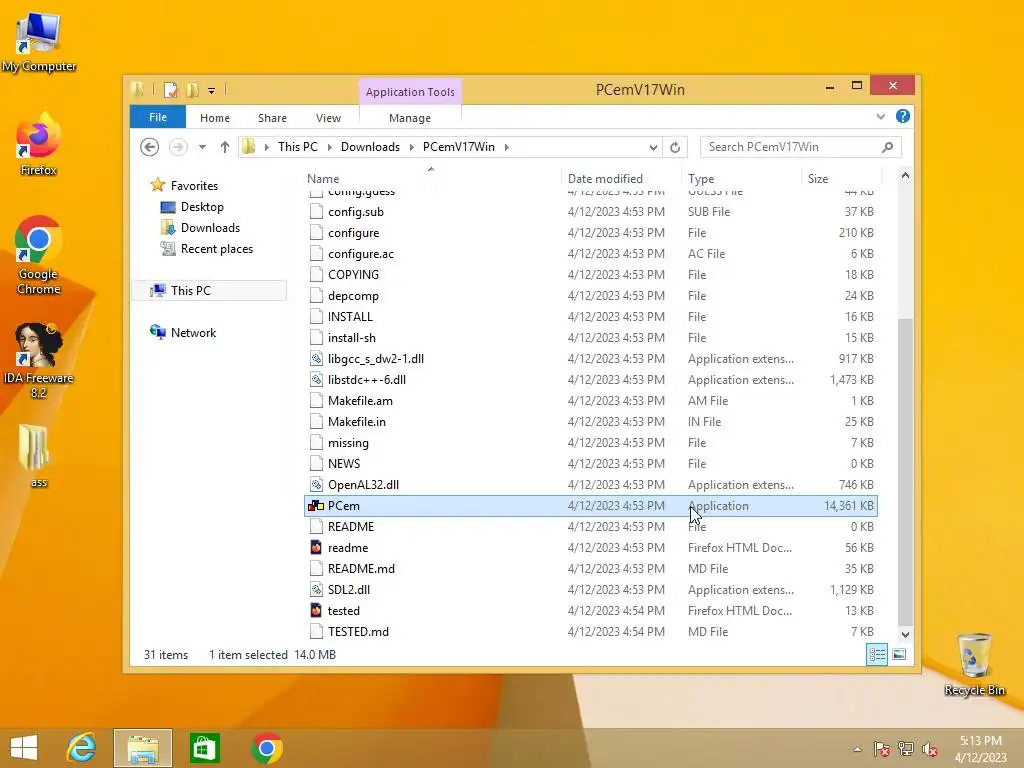Image resolution: width=1024 pixels, height=768 pixels.
Task: Click the Properties quick access toolbar icon
Action: pos(170,90)
